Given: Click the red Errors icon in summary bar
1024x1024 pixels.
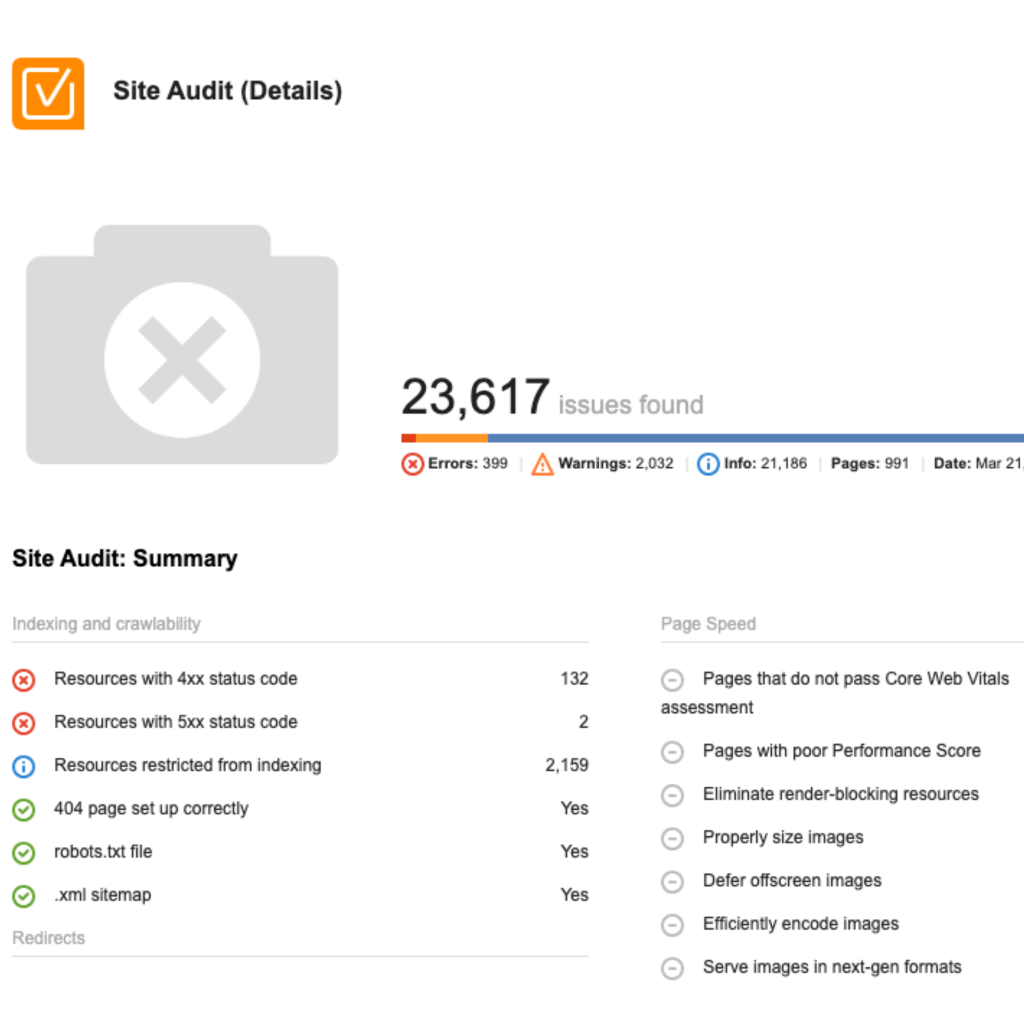Looking at the screenshot, I should click(x=412, y=464).
